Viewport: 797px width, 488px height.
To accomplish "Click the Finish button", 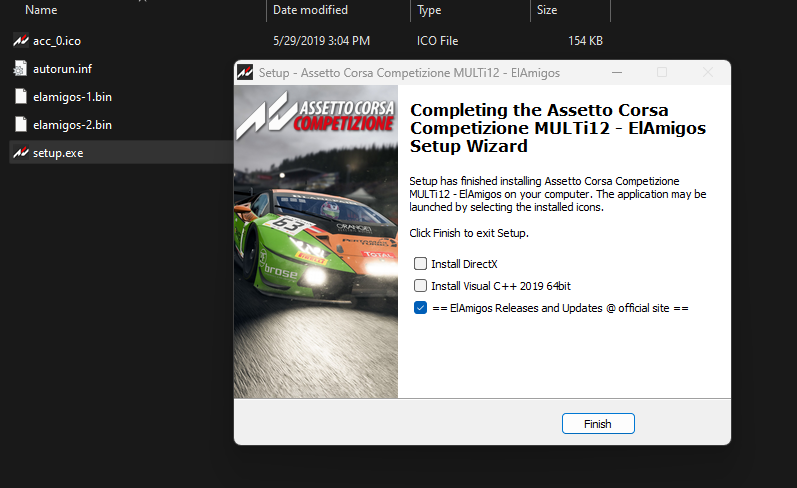I will pyautogui.click(x=598, y=423).
